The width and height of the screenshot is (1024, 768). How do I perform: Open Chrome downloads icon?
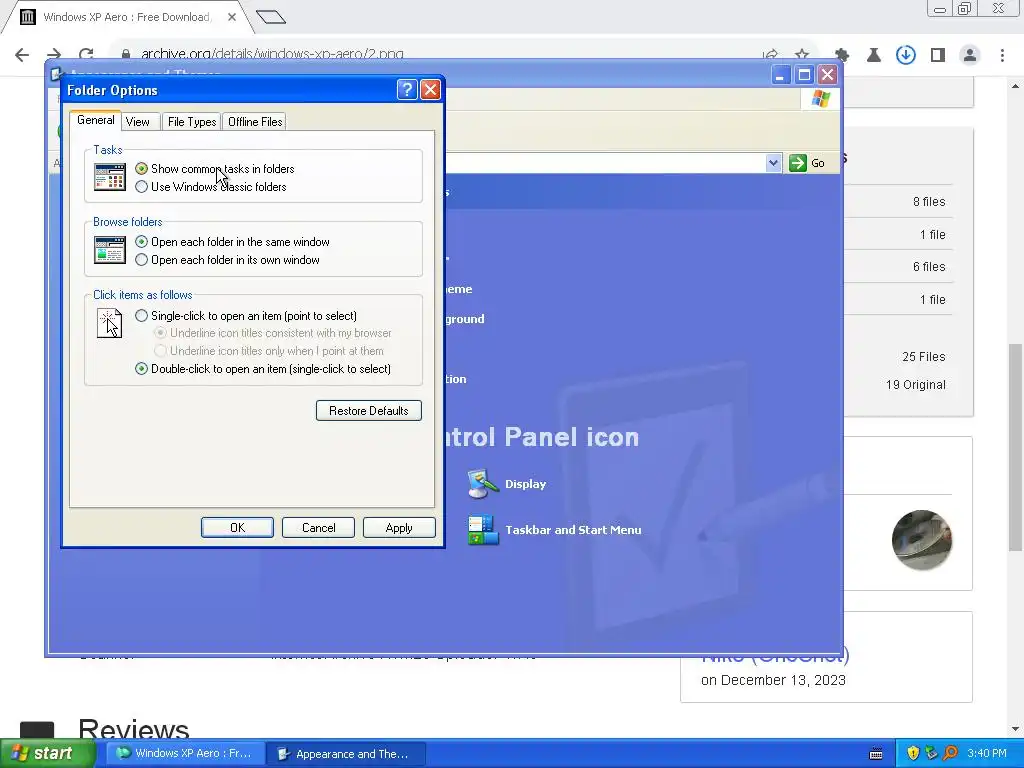906,56
